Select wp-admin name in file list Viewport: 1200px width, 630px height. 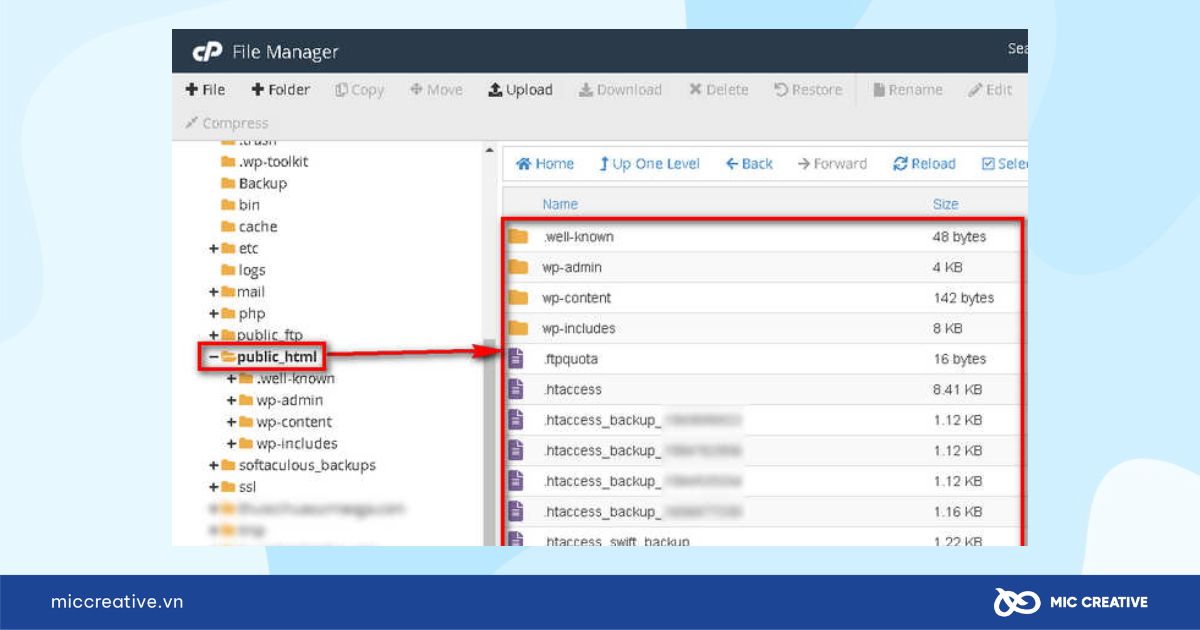point(572,268)
